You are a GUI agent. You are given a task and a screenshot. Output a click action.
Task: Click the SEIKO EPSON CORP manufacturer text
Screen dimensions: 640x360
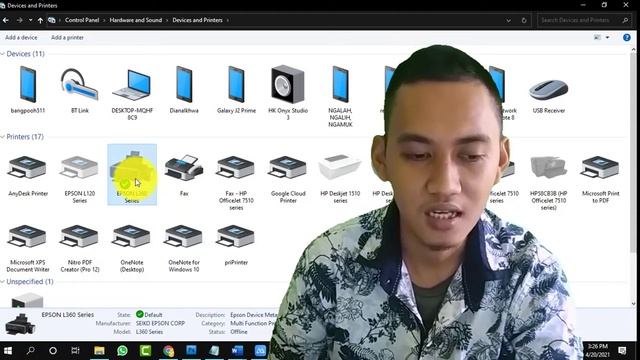click(x=160, y=323)
